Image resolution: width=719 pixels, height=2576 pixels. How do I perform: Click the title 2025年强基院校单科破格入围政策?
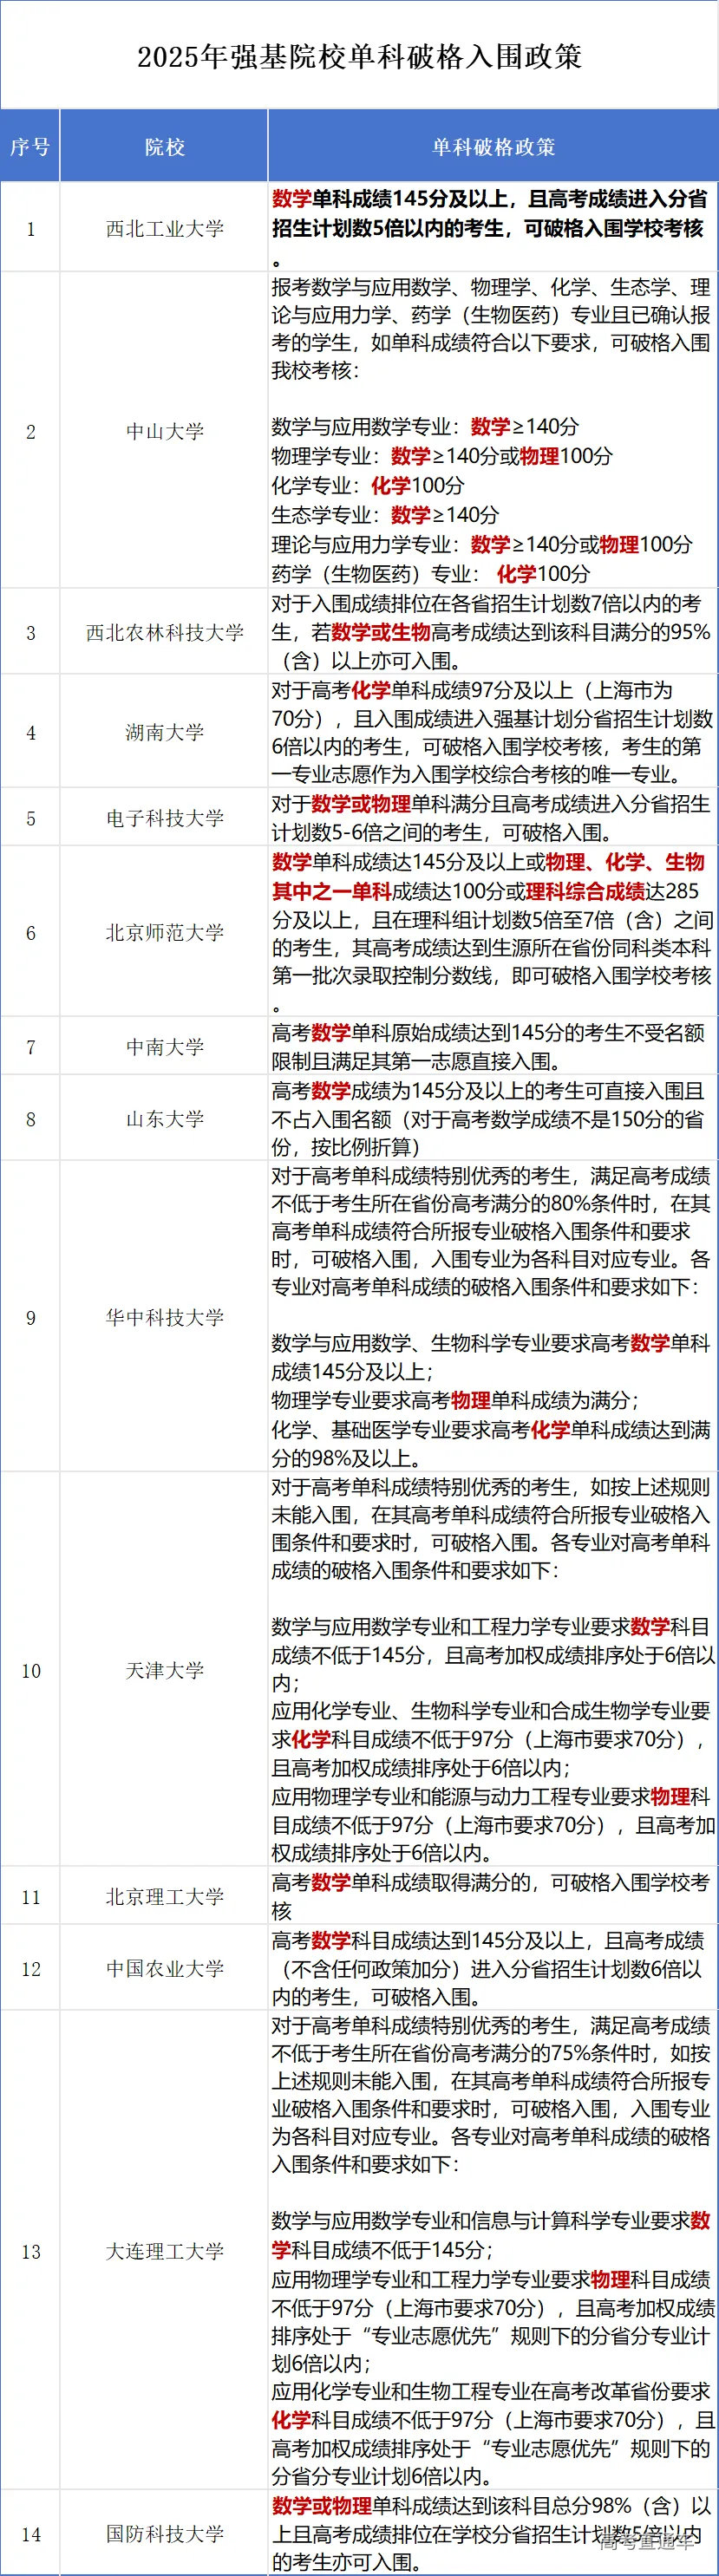click(359, 56)
